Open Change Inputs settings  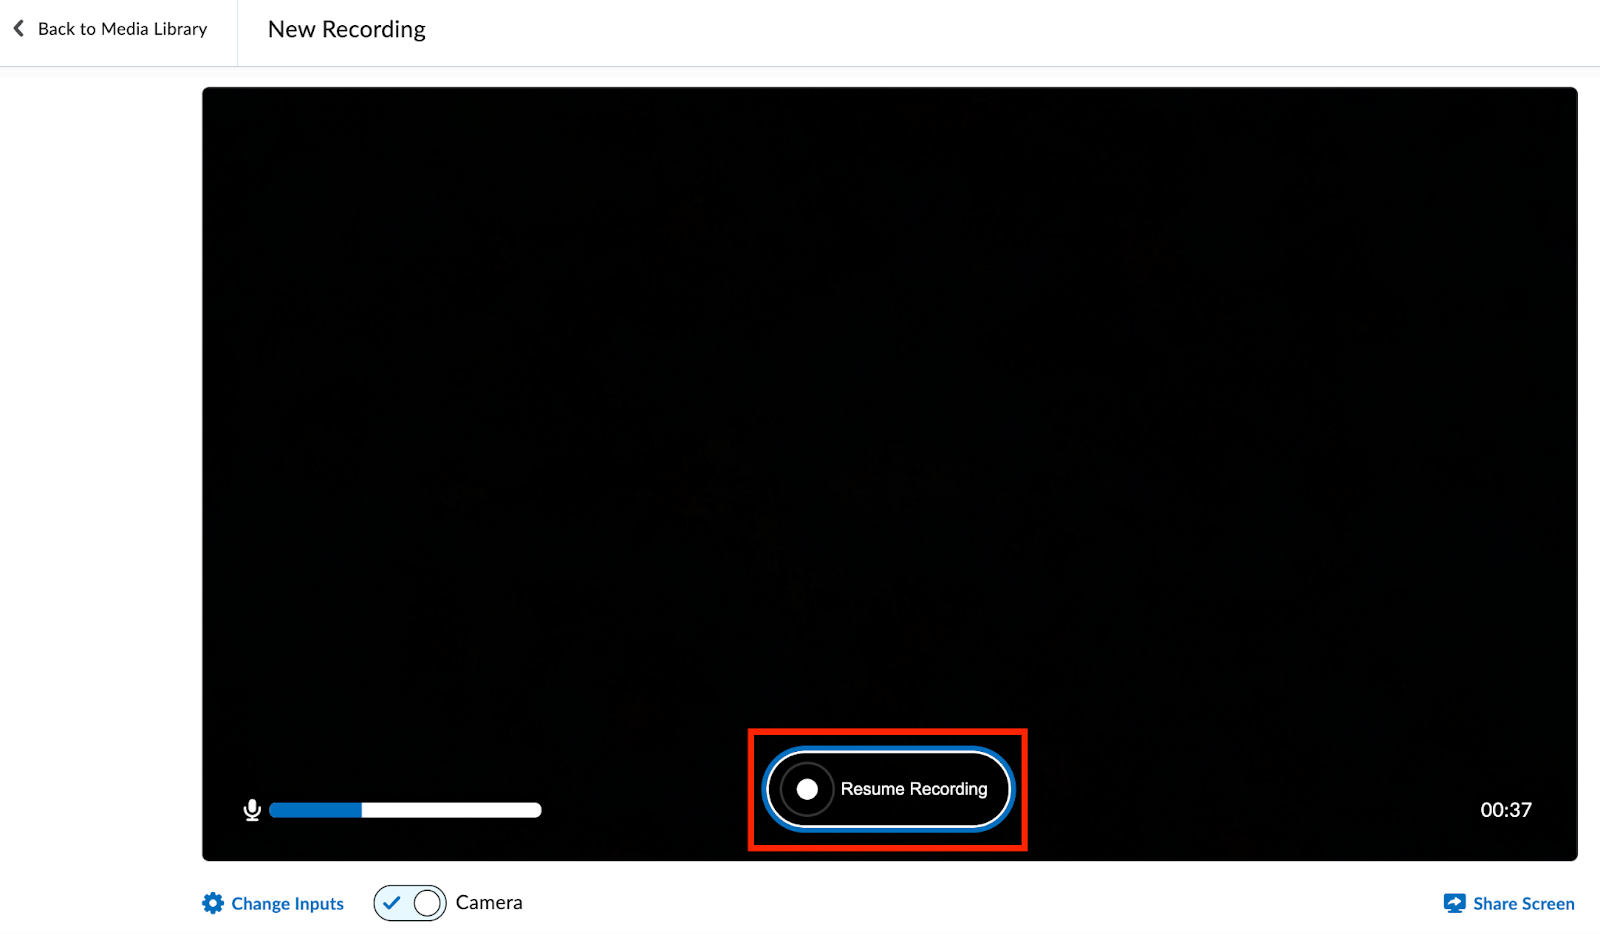[x=273, y=903]
